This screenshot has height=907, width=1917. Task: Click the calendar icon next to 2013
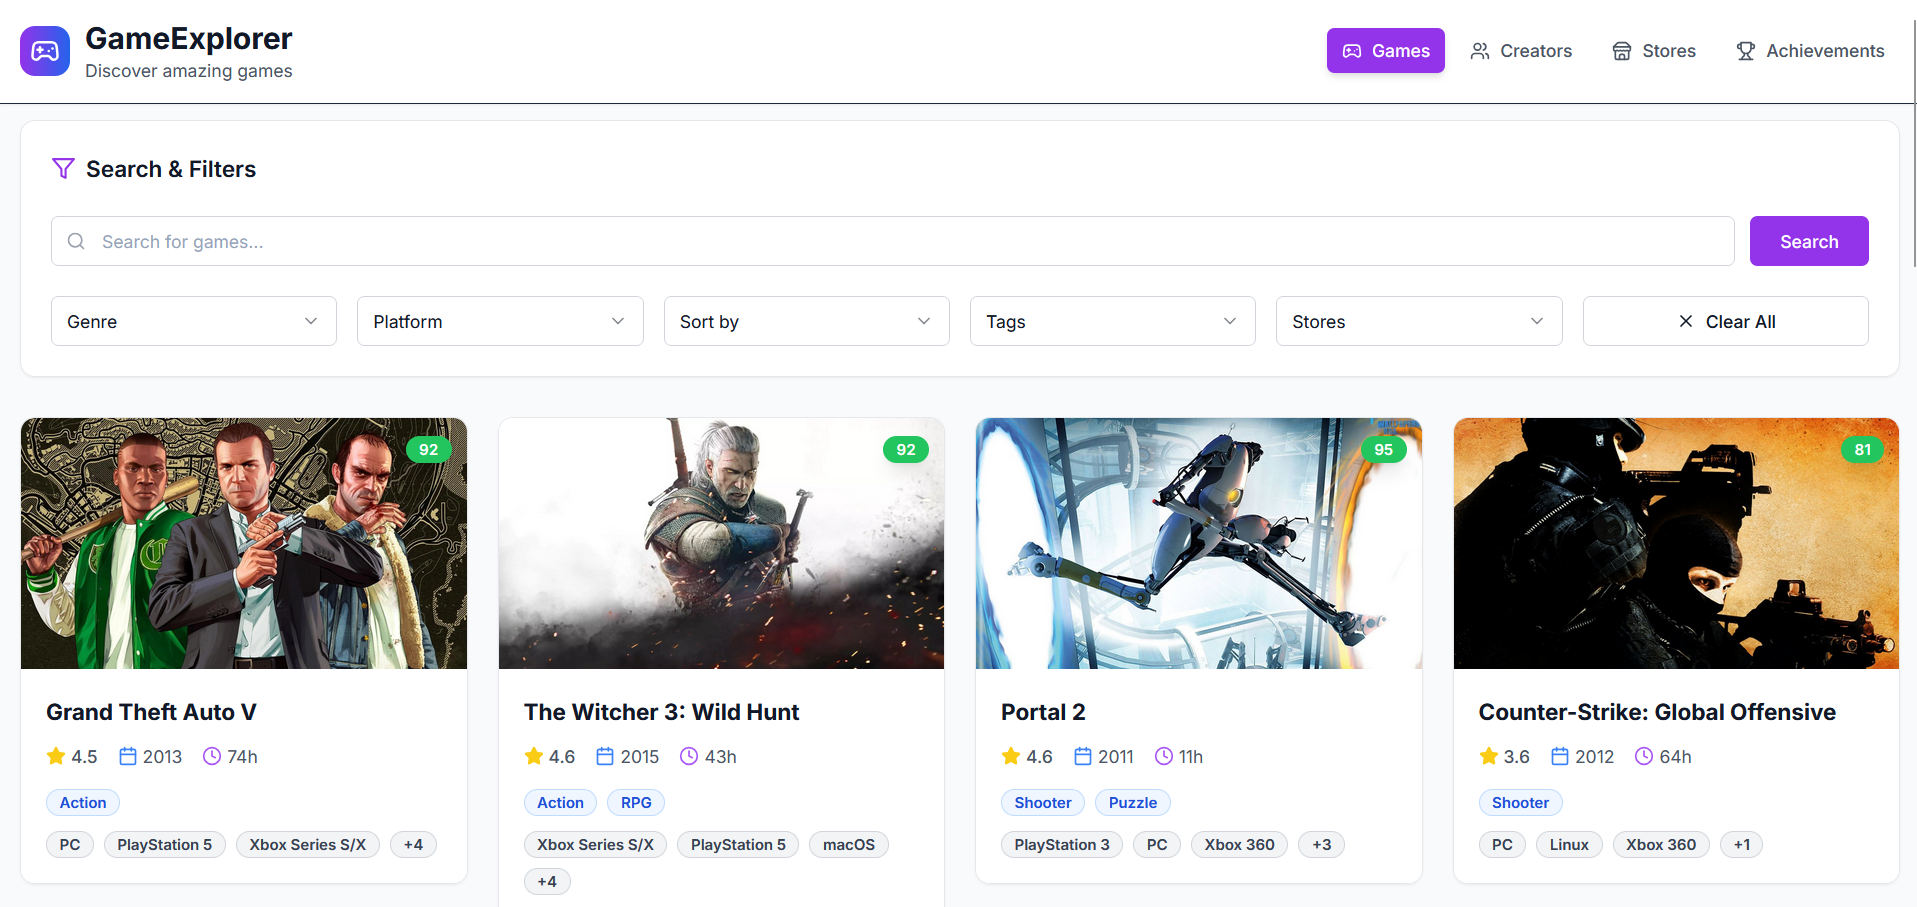point(128,756)
